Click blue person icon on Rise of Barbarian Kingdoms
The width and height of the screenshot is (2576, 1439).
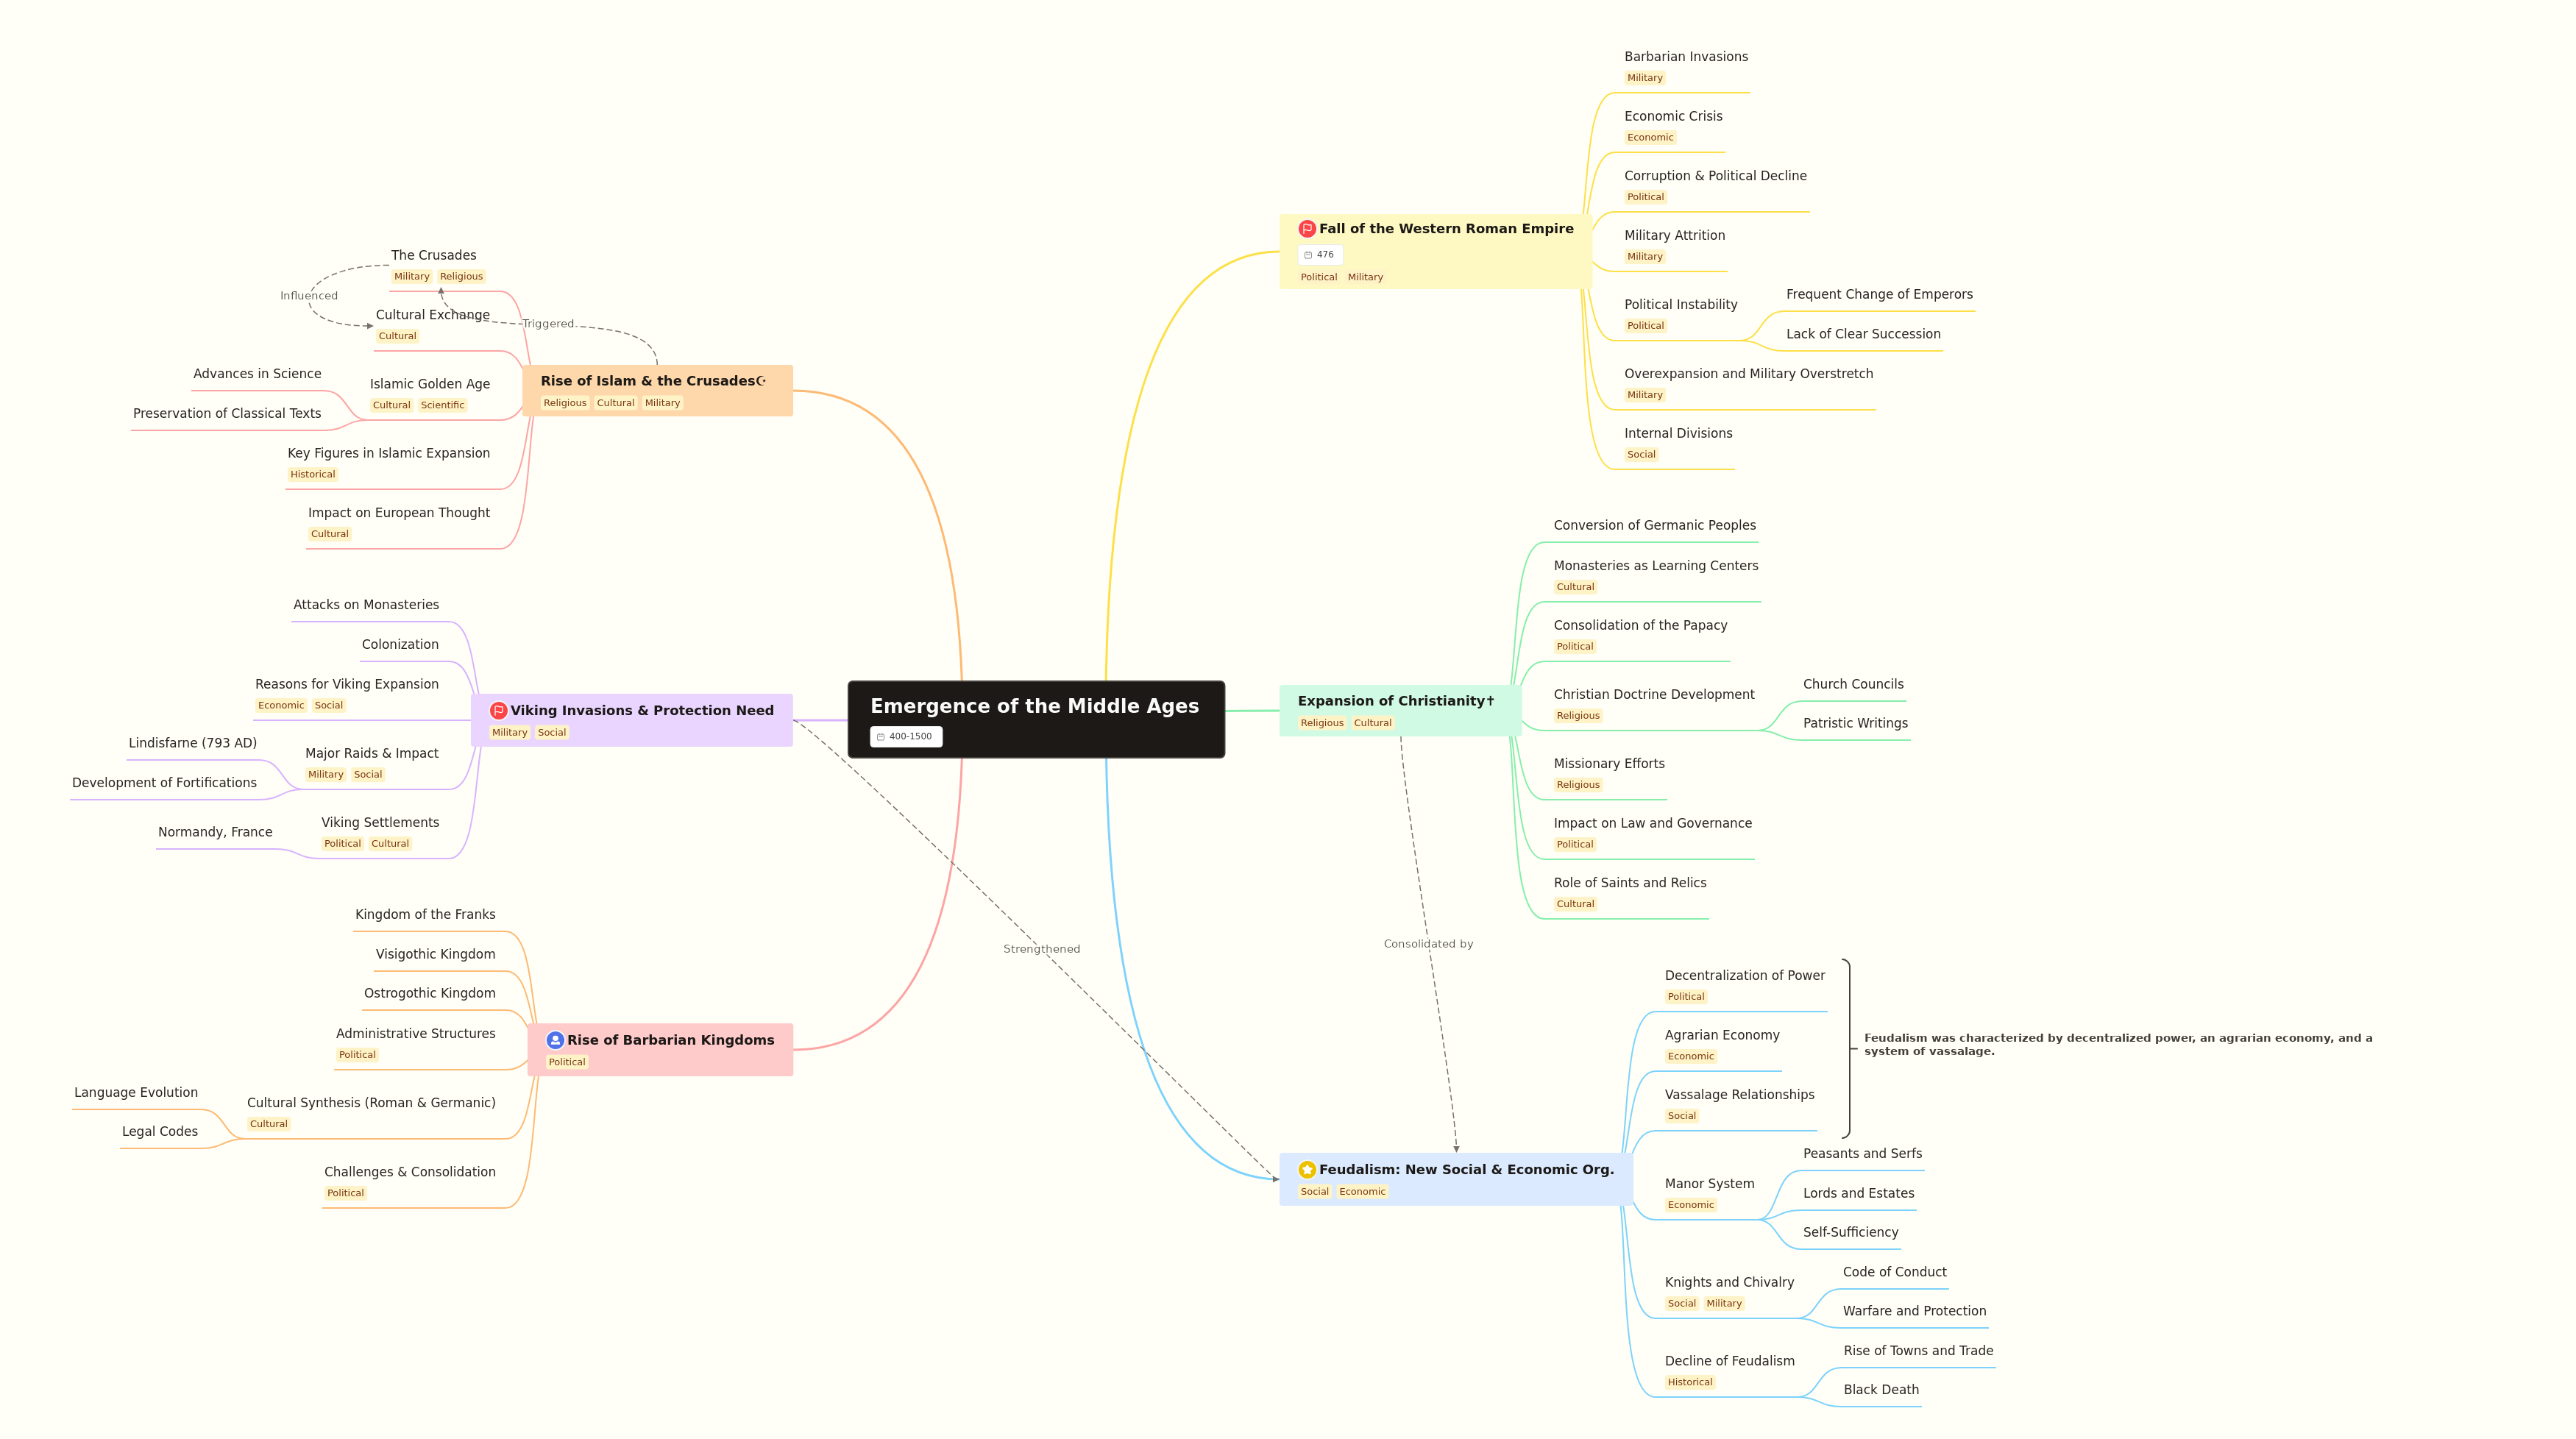[x=555, y=1040]
